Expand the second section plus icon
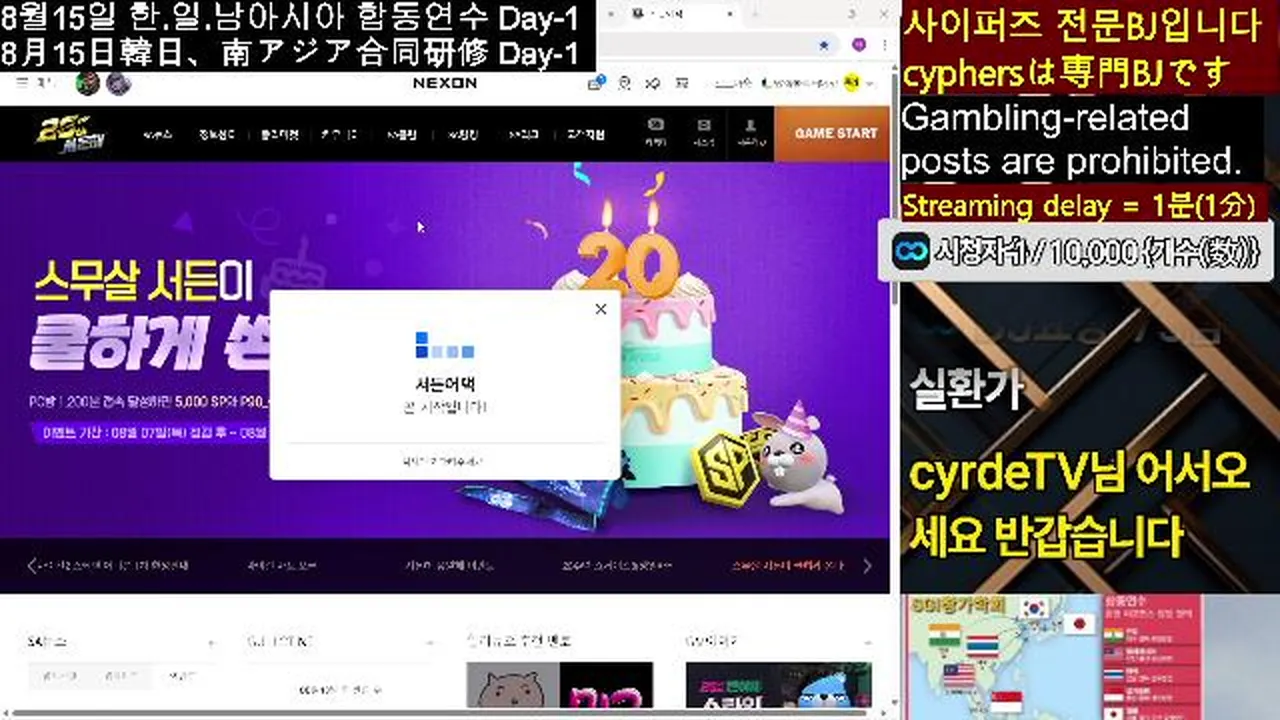Viewport: 1280px width, 720px height. [430, 642]
